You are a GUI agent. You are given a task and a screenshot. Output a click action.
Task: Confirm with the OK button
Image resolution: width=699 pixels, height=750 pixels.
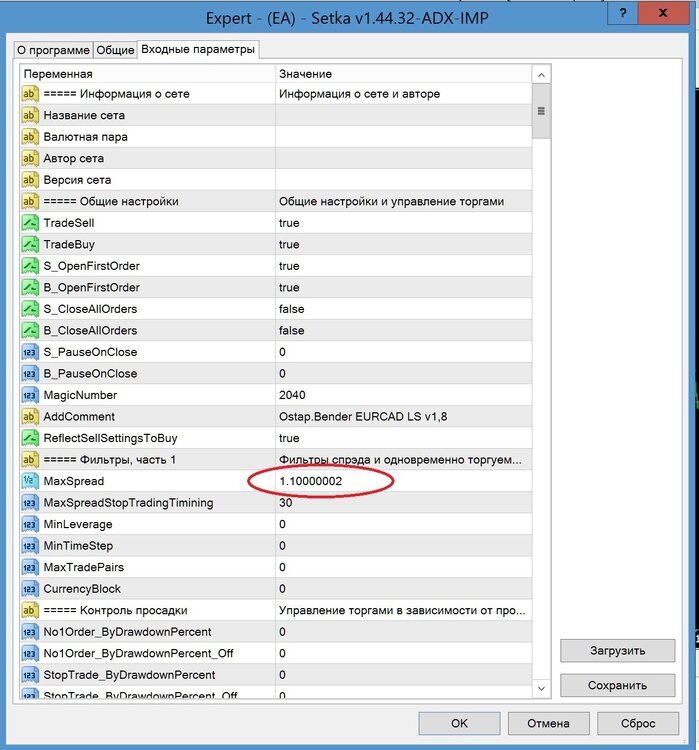pyautogui.click(x=459, y=723)
